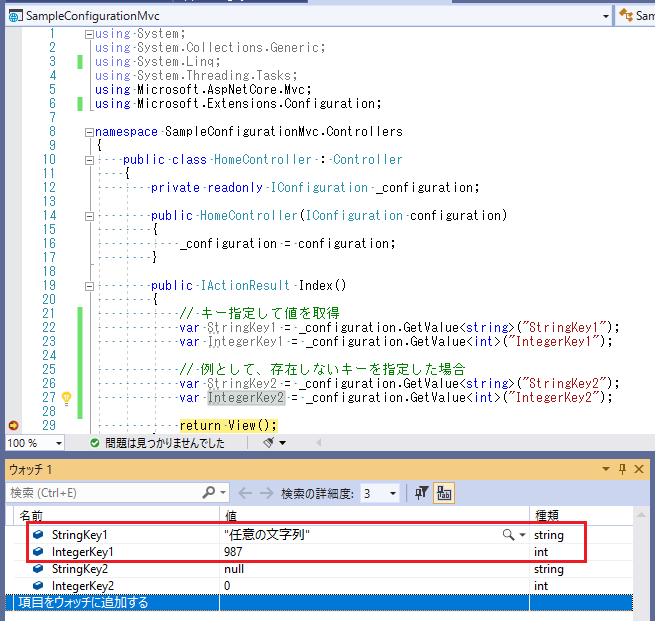Go to next search result arrow in Watch
The height and width of the screenshot is (621, 655).
pyautogui.click(x=266, y=493)
